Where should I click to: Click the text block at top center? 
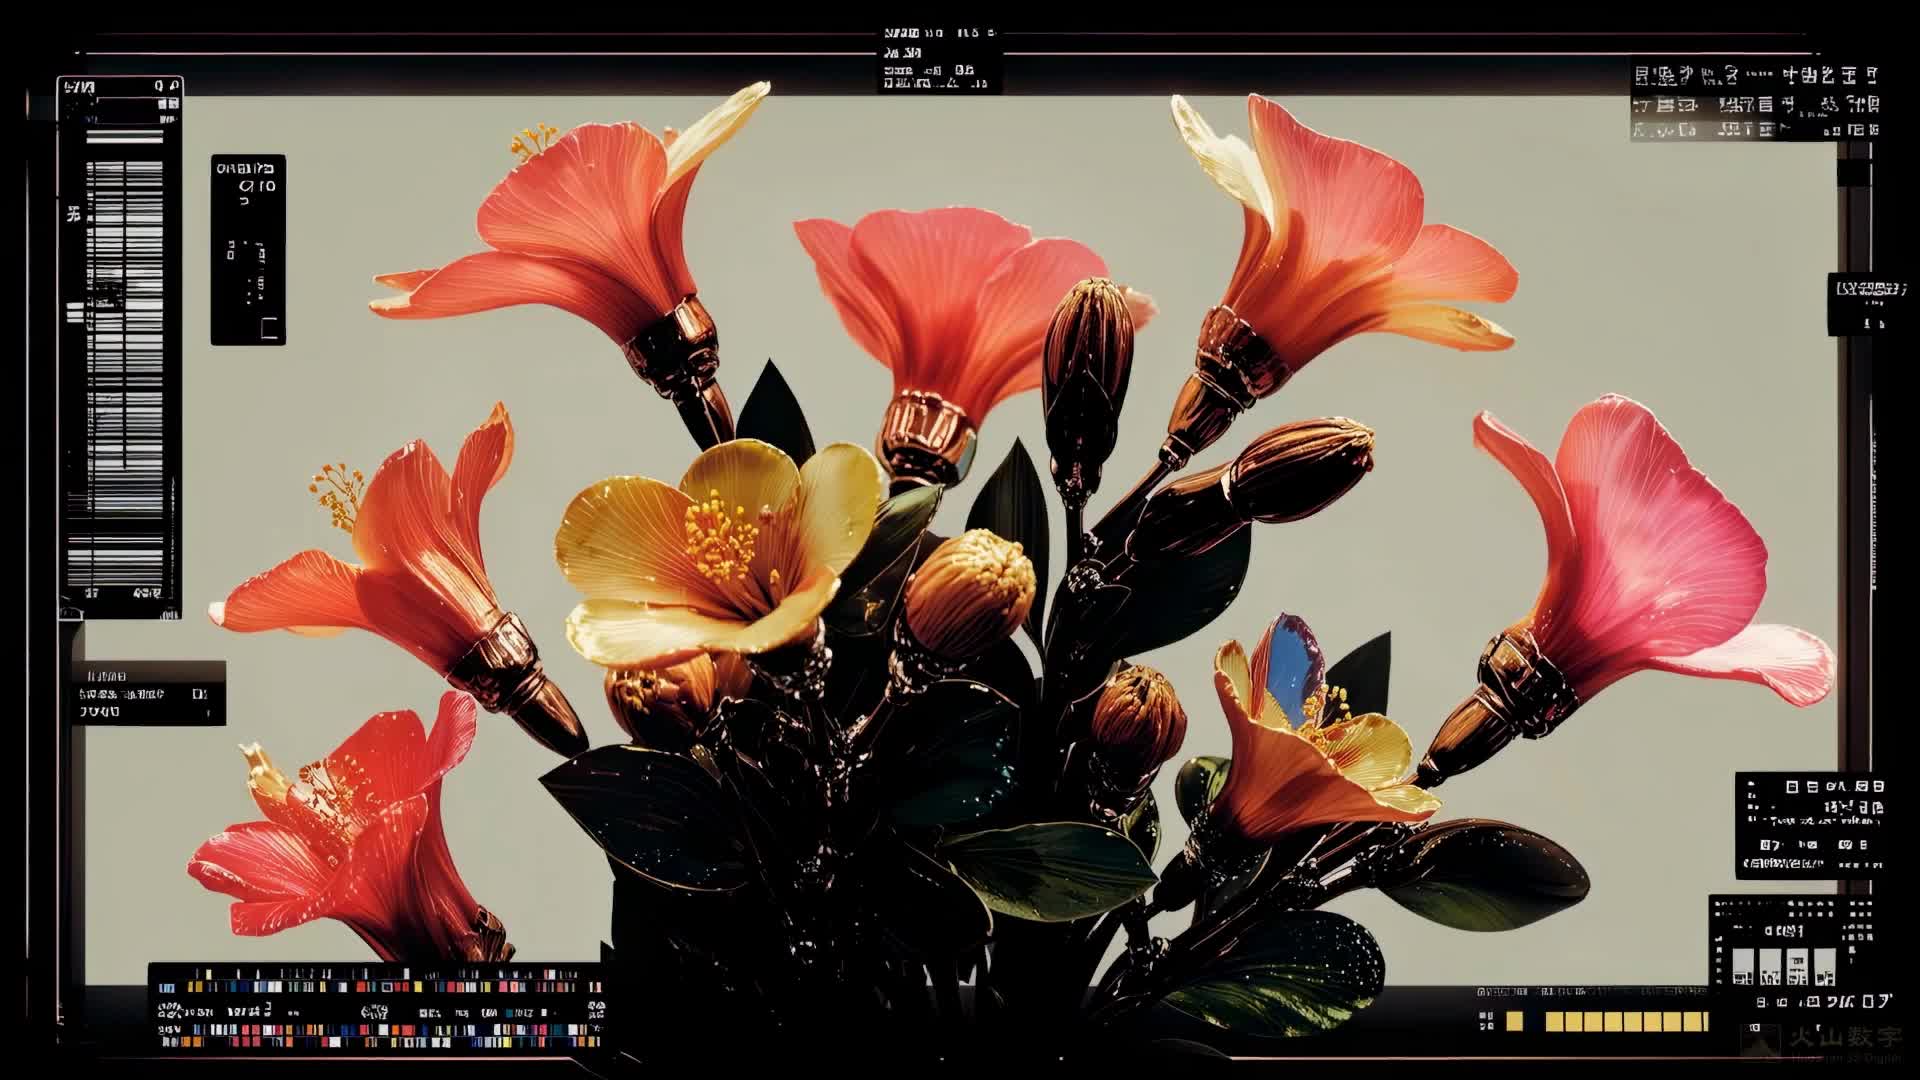[938, 60]
